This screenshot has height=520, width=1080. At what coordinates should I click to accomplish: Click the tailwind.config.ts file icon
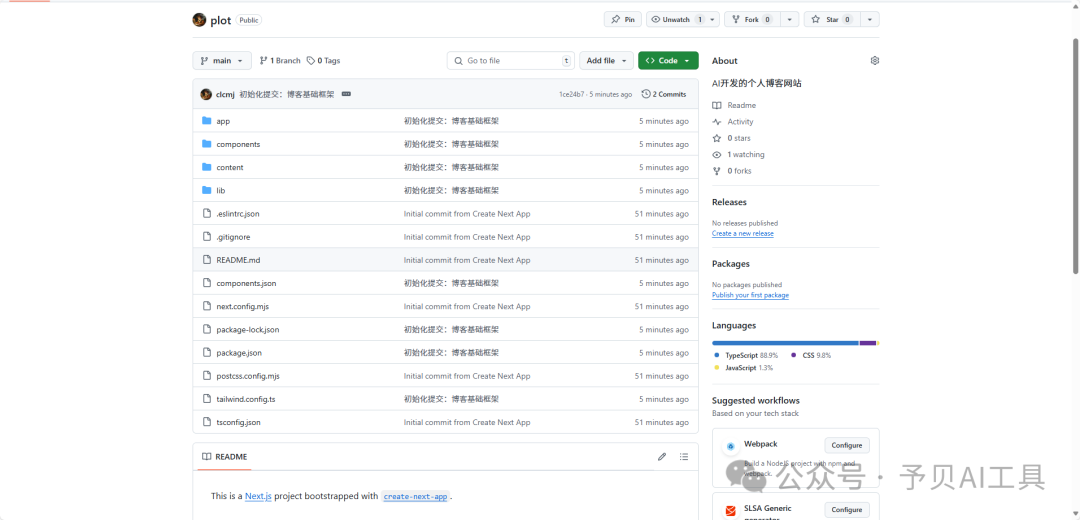207,399
